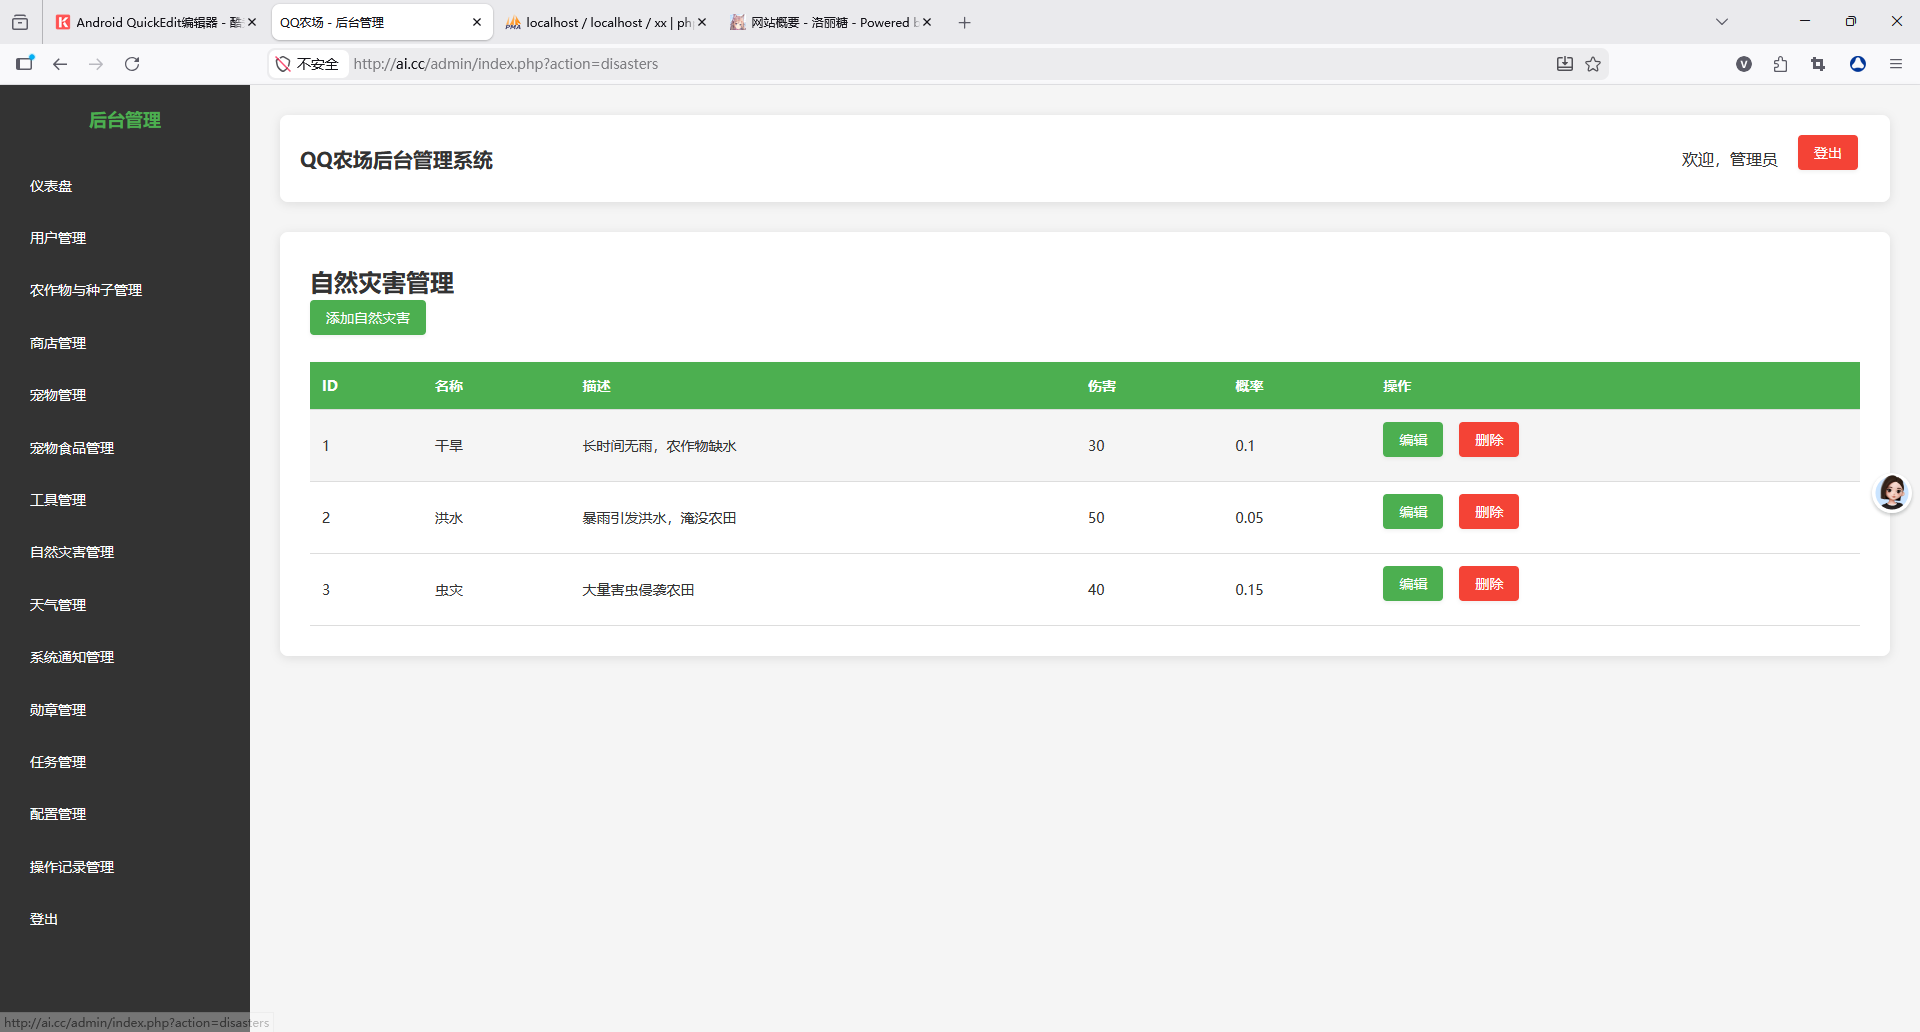This screenshot has width=1920, height=1032.
Task: Open the browser hamburger menu
Action: 1895,64
